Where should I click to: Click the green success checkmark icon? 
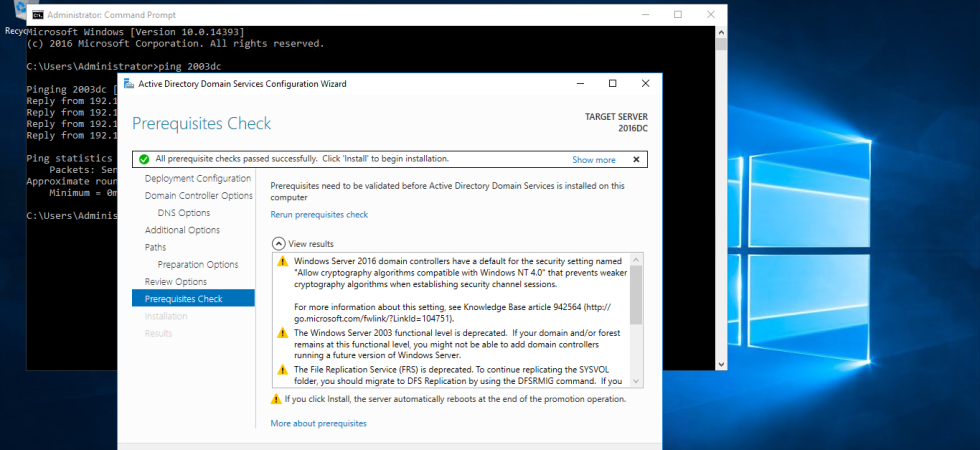[x=144, y=159]
